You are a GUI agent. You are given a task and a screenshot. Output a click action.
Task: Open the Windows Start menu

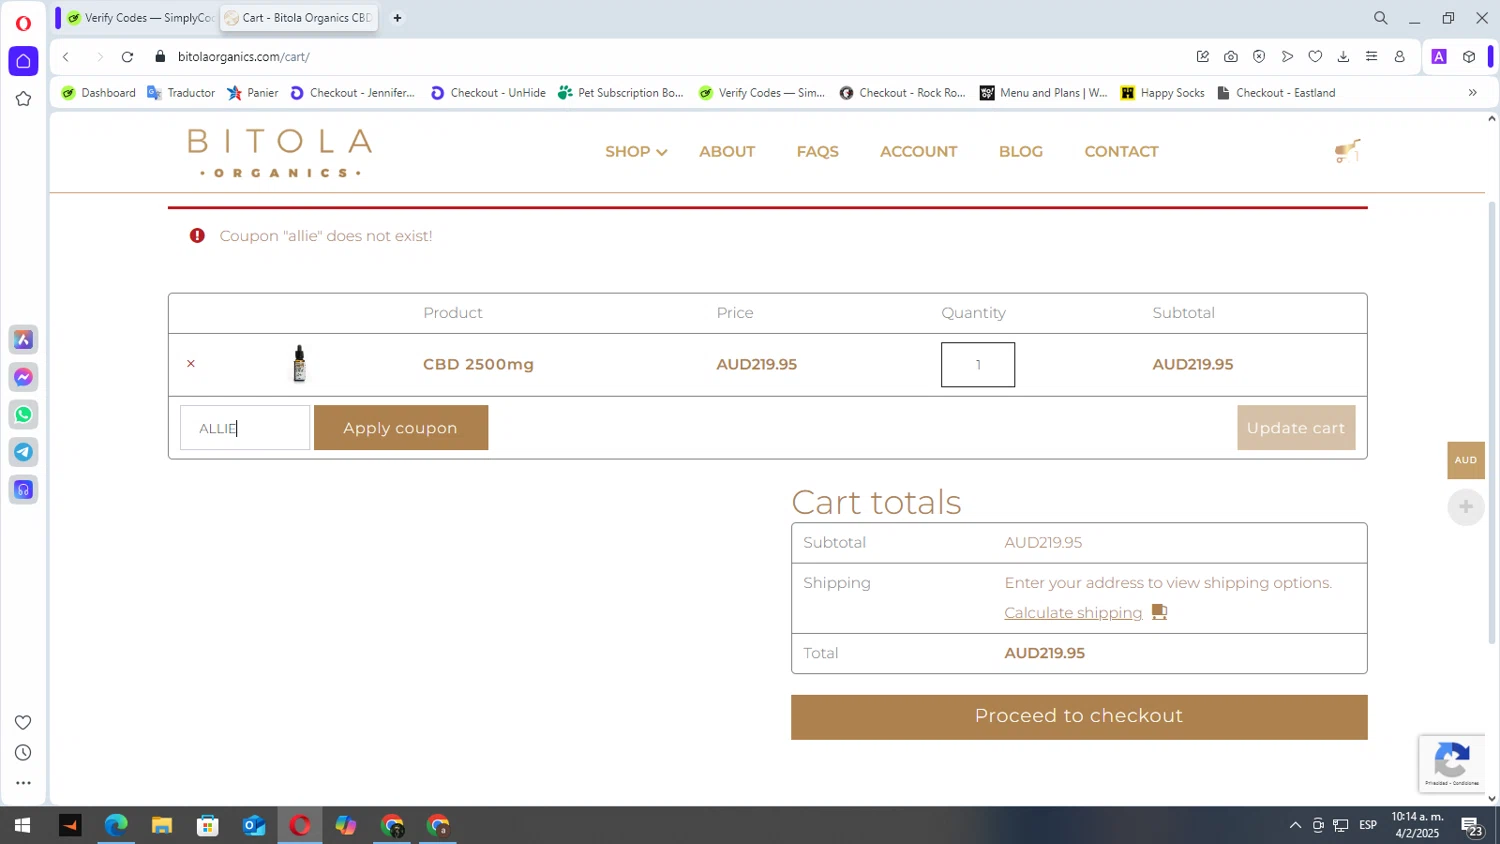(22, 825)
